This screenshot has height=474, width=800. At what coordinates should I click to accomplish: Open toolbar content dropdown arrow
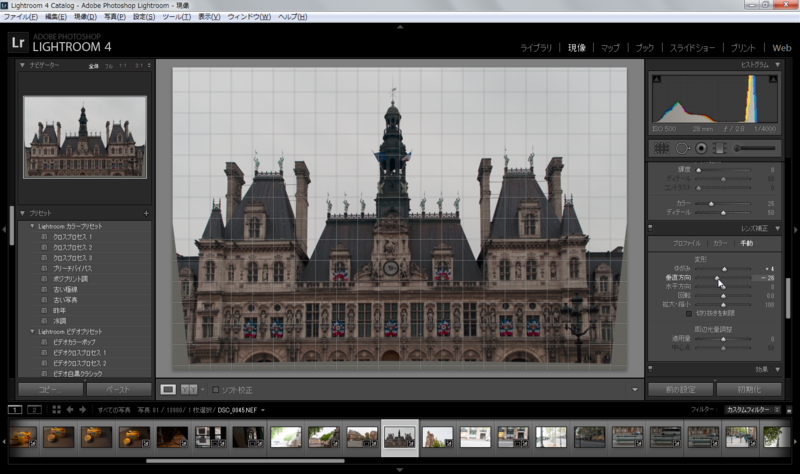[x=635, y=390]
